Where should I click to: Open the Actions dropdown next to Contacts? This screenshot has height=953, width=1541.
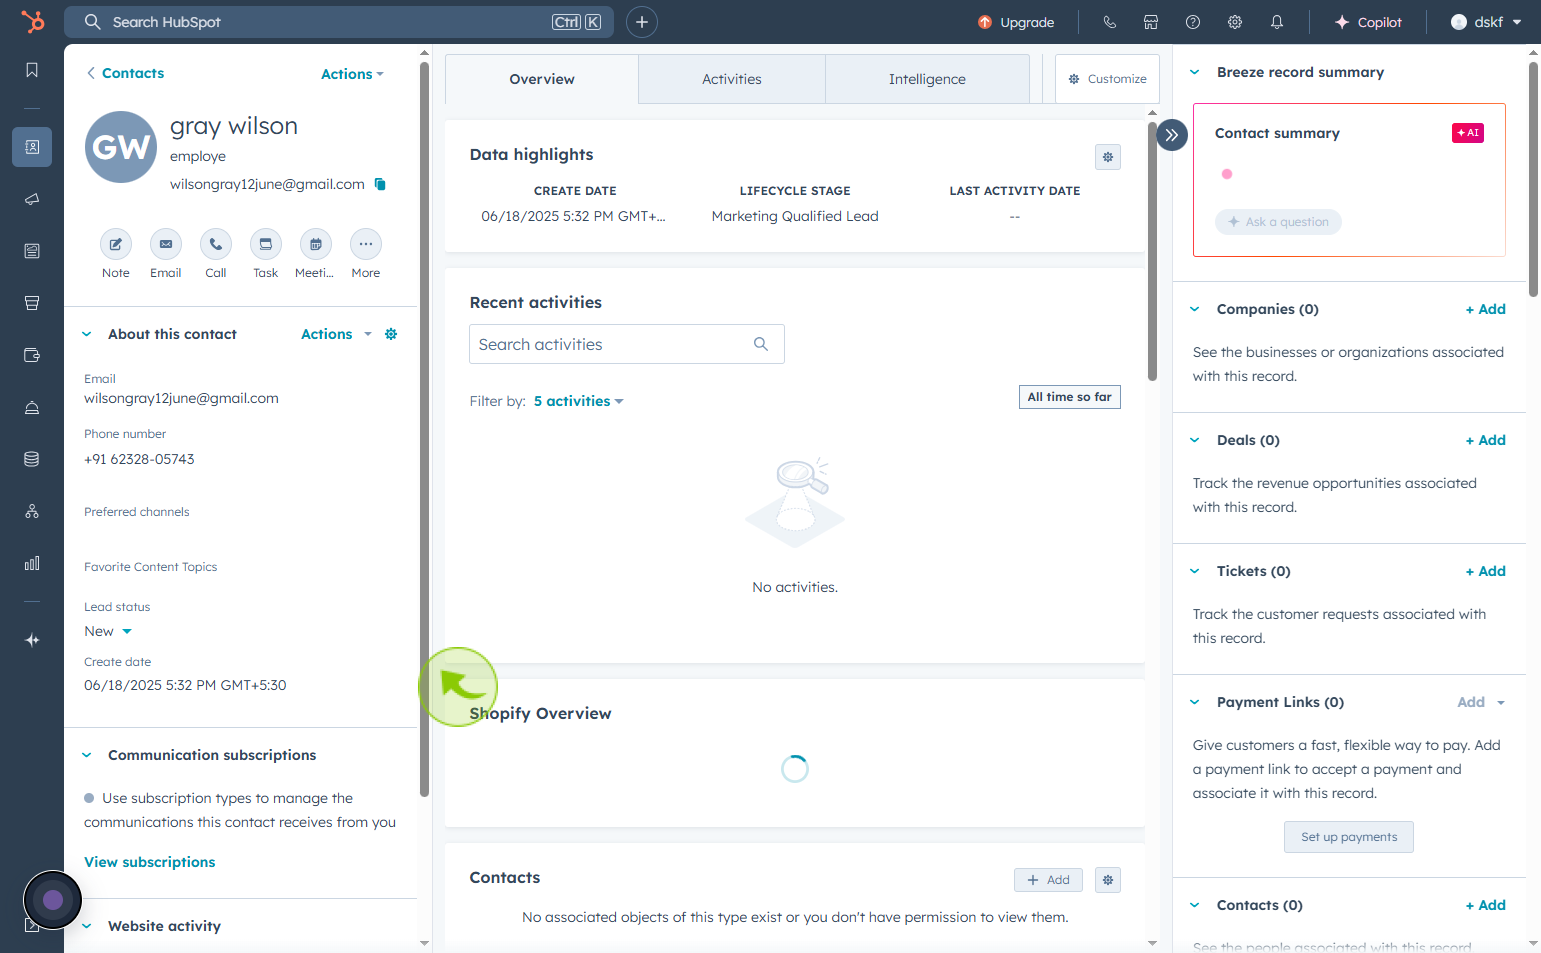click(352, 74)
